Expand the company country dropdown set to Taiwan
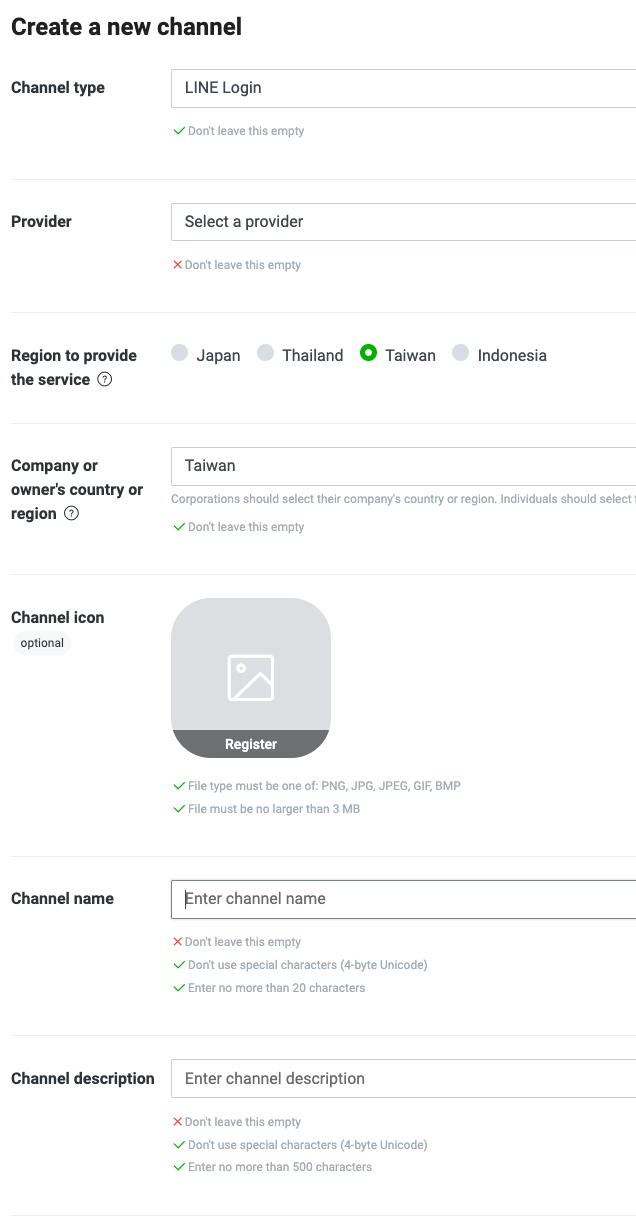Image resolution: width=636 pixels, height=1222 pixels. click(403, 466)
